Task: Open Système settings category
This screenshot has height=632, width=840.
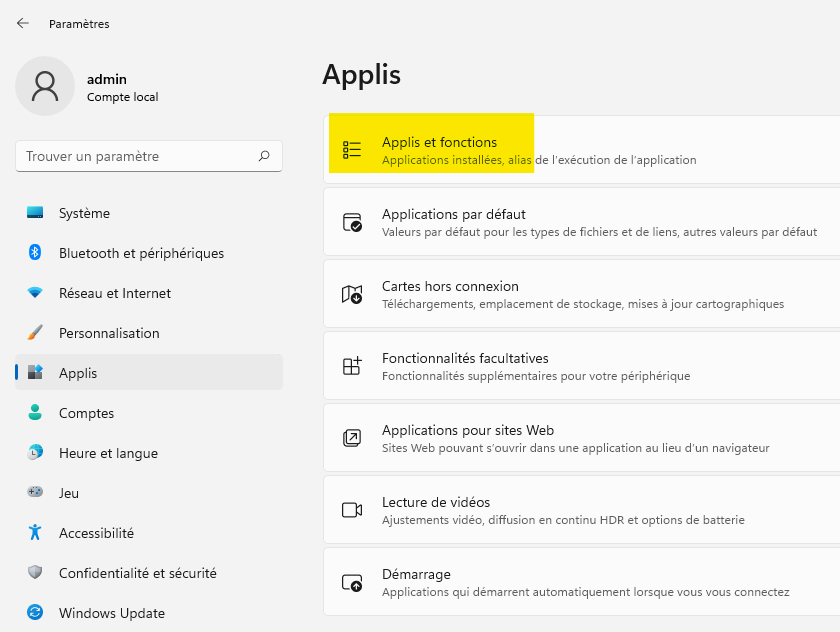Action: pos(84,213)
